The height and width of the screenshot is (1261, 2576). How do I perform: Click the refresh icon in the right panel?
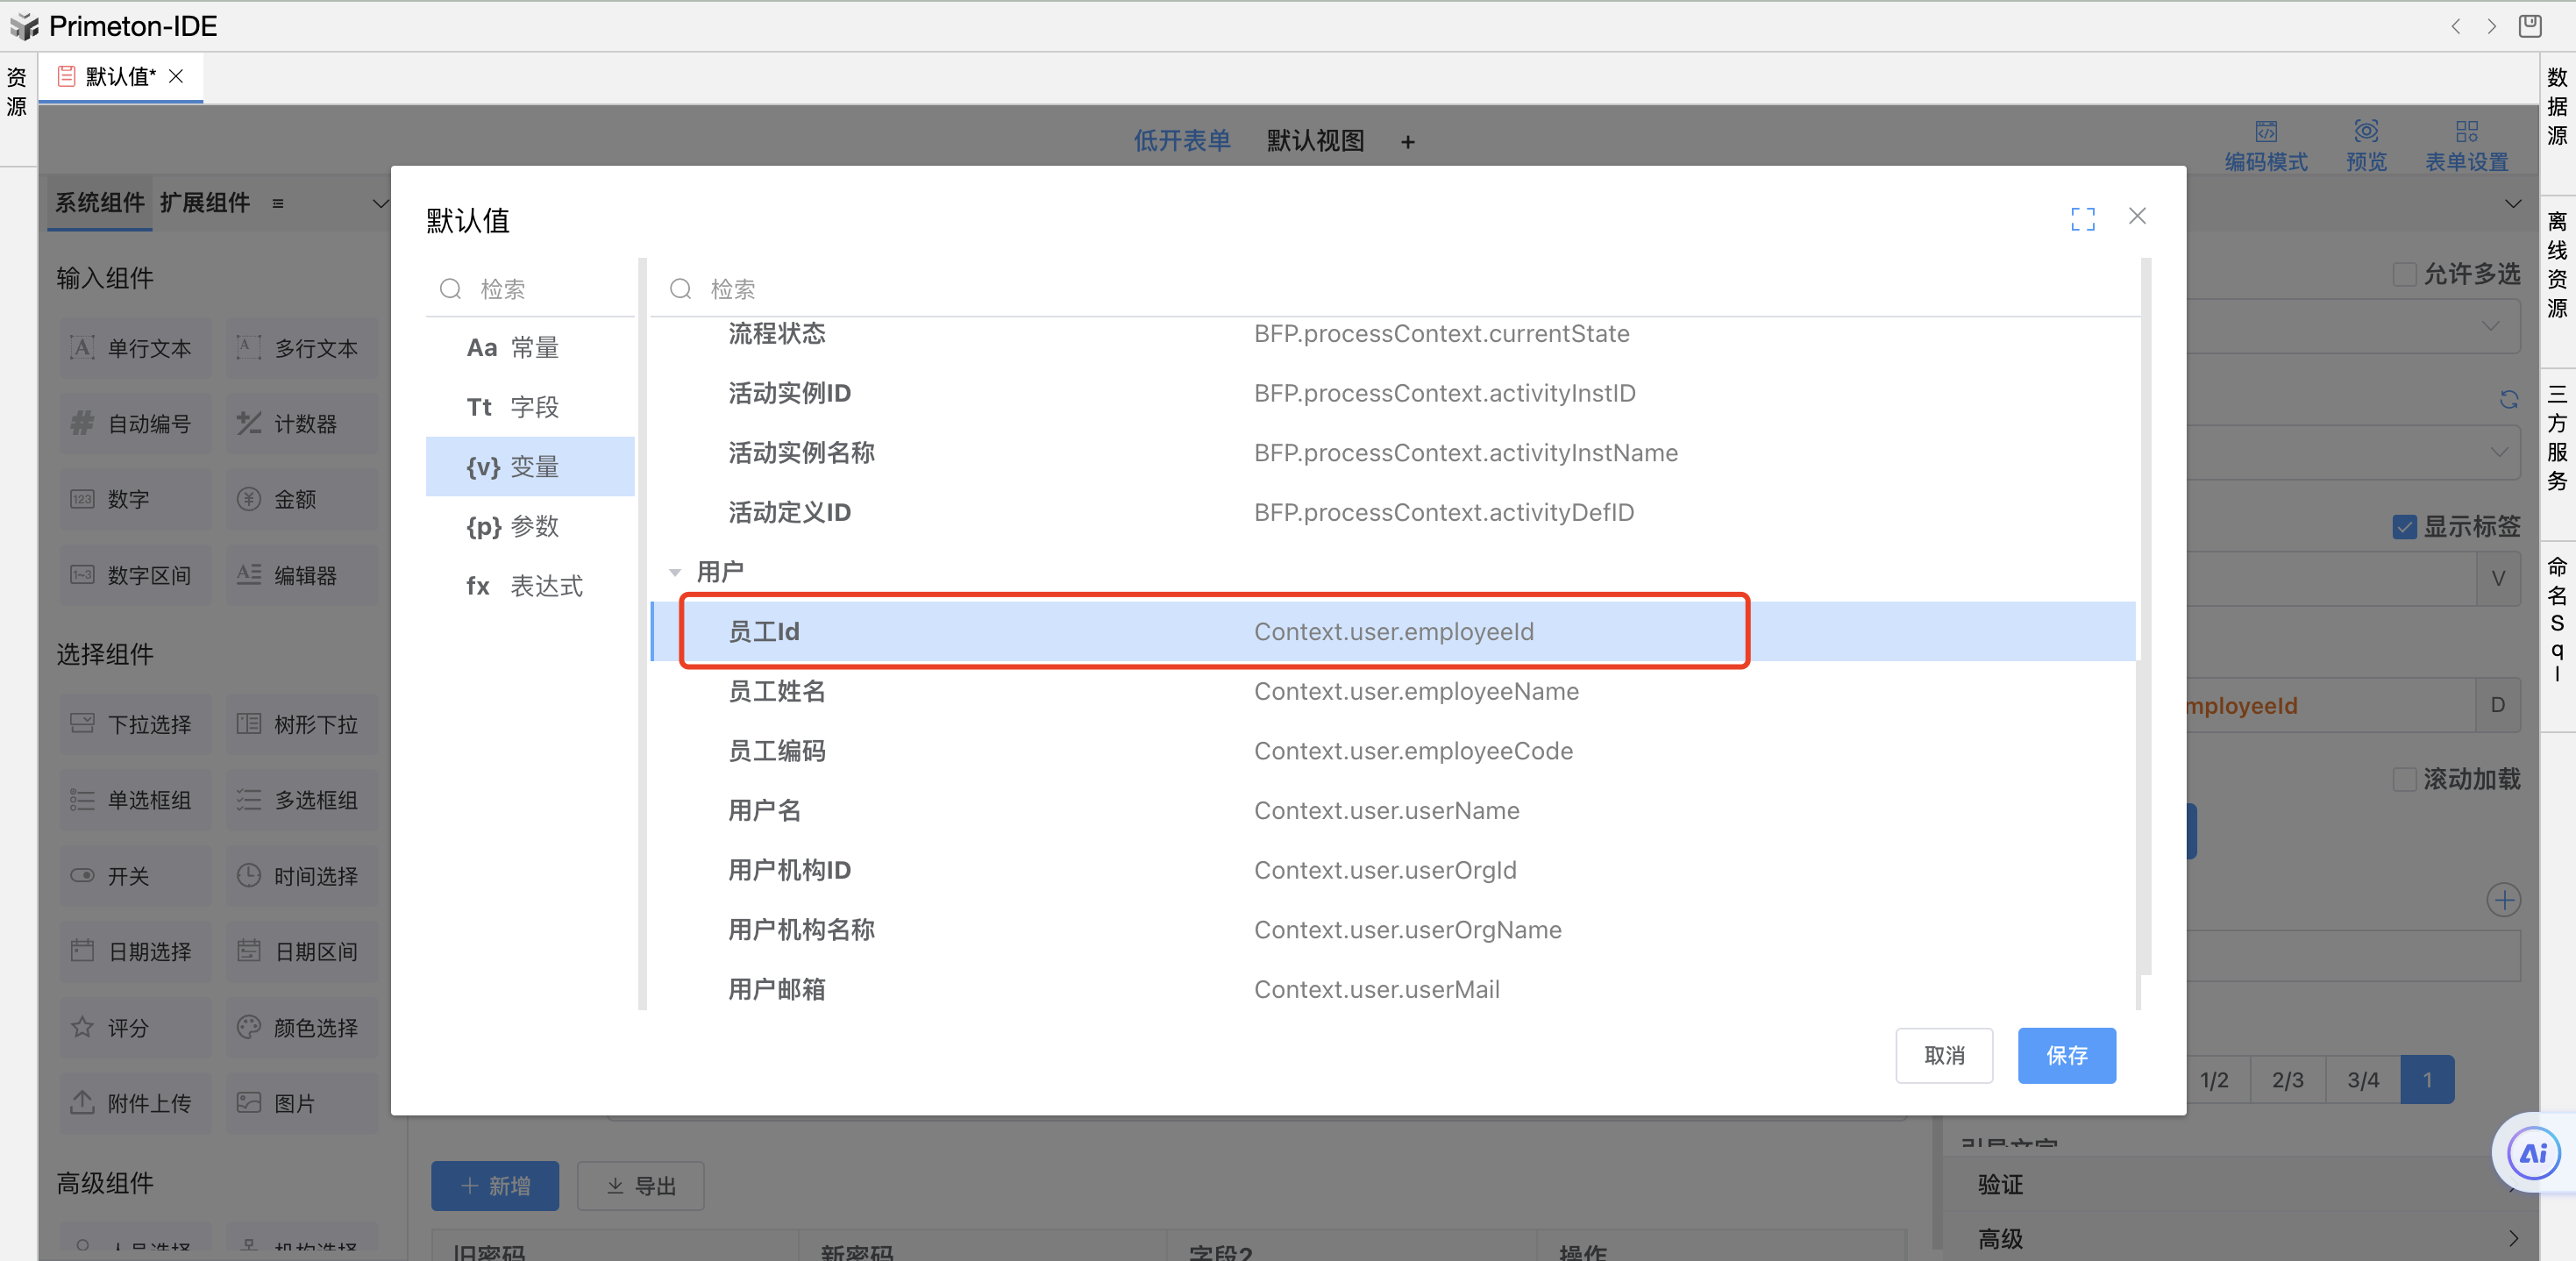[x=2508, y=400]
